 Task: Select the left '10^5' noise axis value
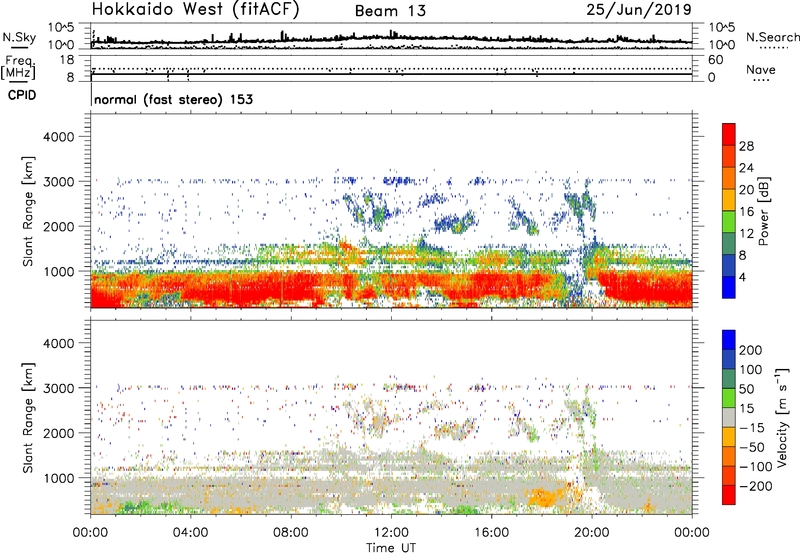click(x=61, y=28)
